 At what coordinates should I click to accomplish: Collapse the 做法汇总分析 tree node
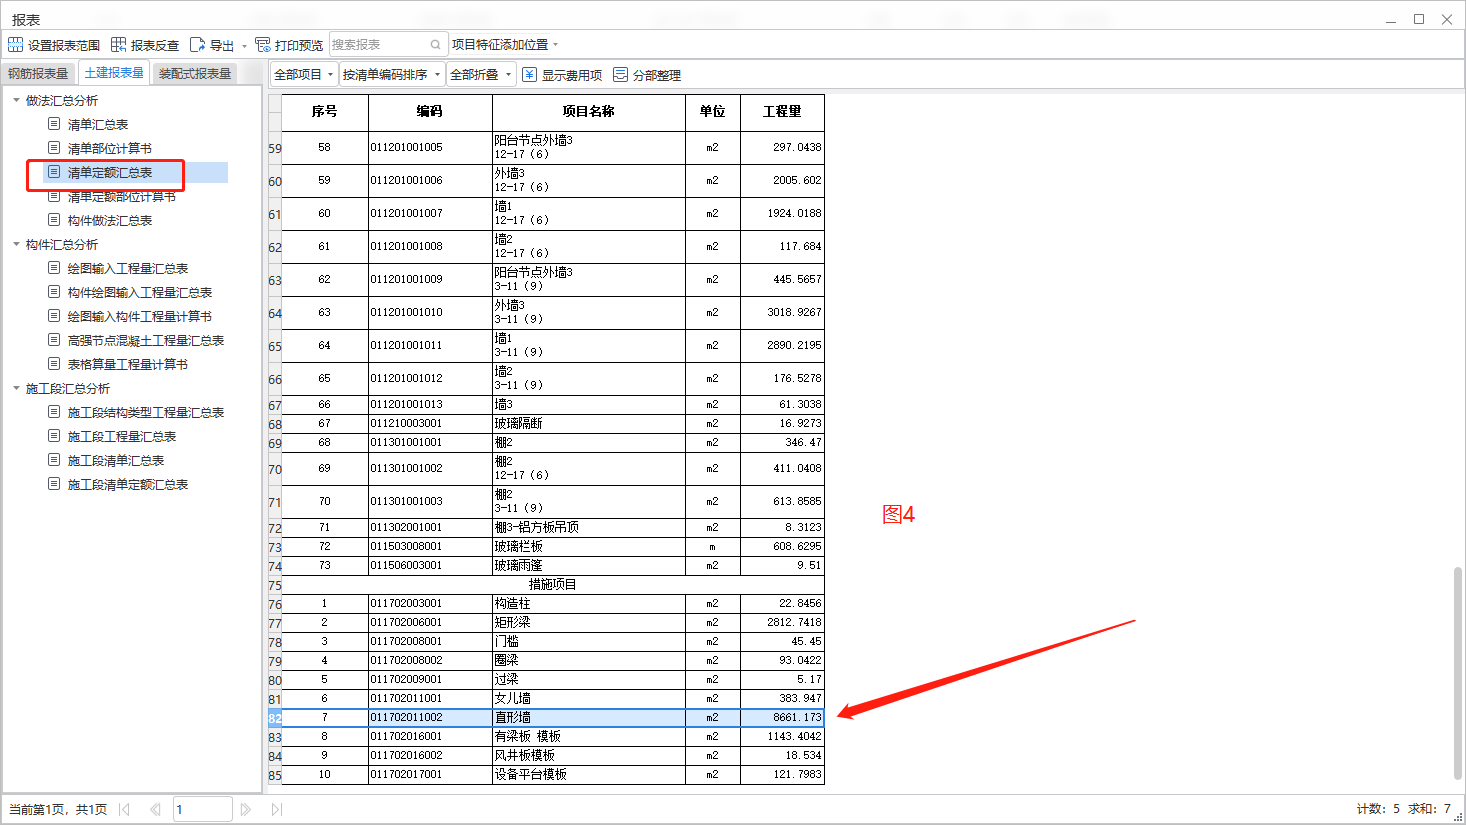tap(16, 100)
